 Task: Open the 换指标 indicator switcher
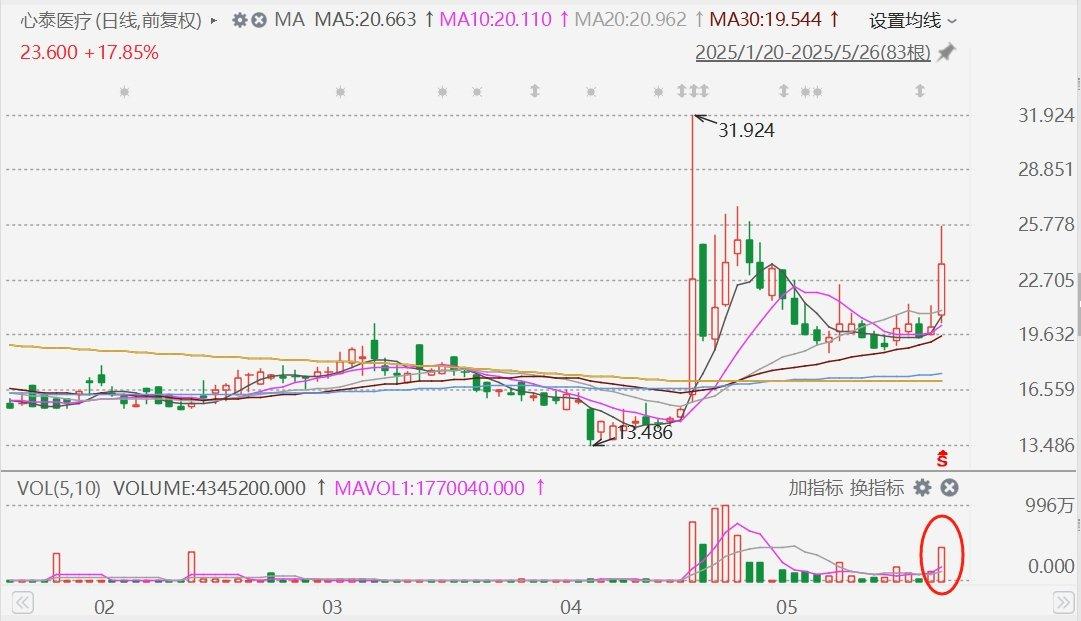[x=877, y=488]
